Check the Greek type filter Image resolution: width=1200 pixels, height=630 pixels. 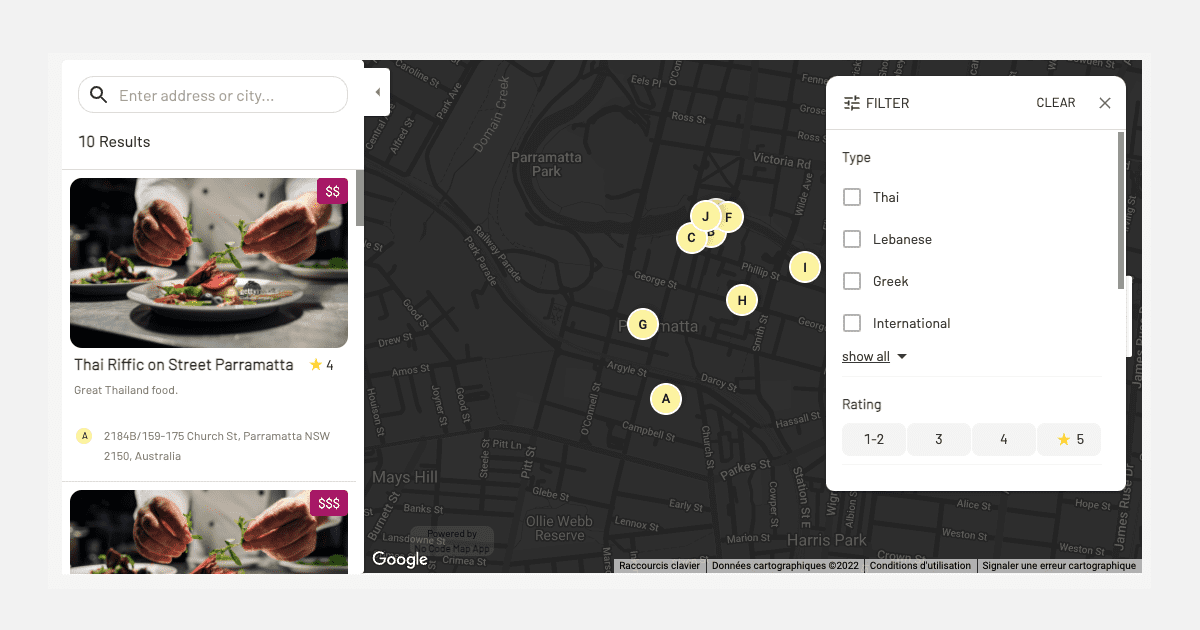tap(852, 281)
